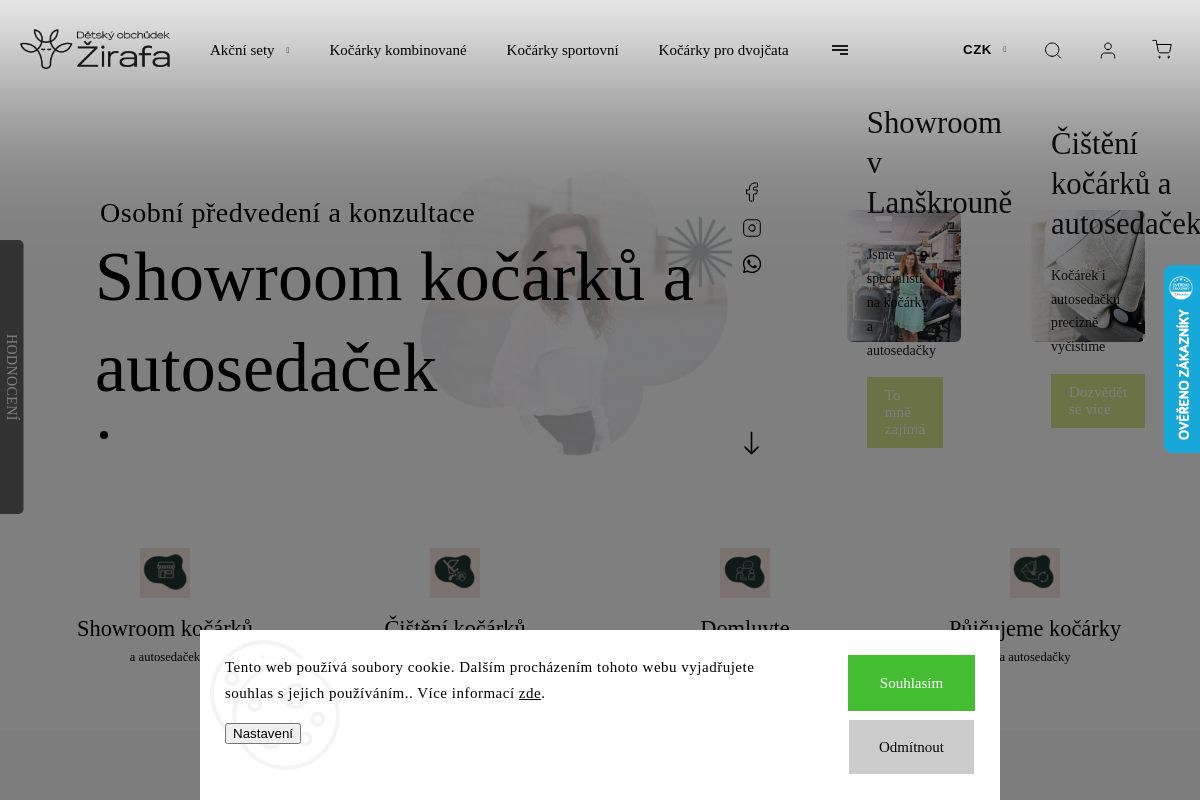This screenshot has width=1200, height=800.
Task: Click 'Osobní předvedení a konzultace' subtitle
Action: (287, 213)
